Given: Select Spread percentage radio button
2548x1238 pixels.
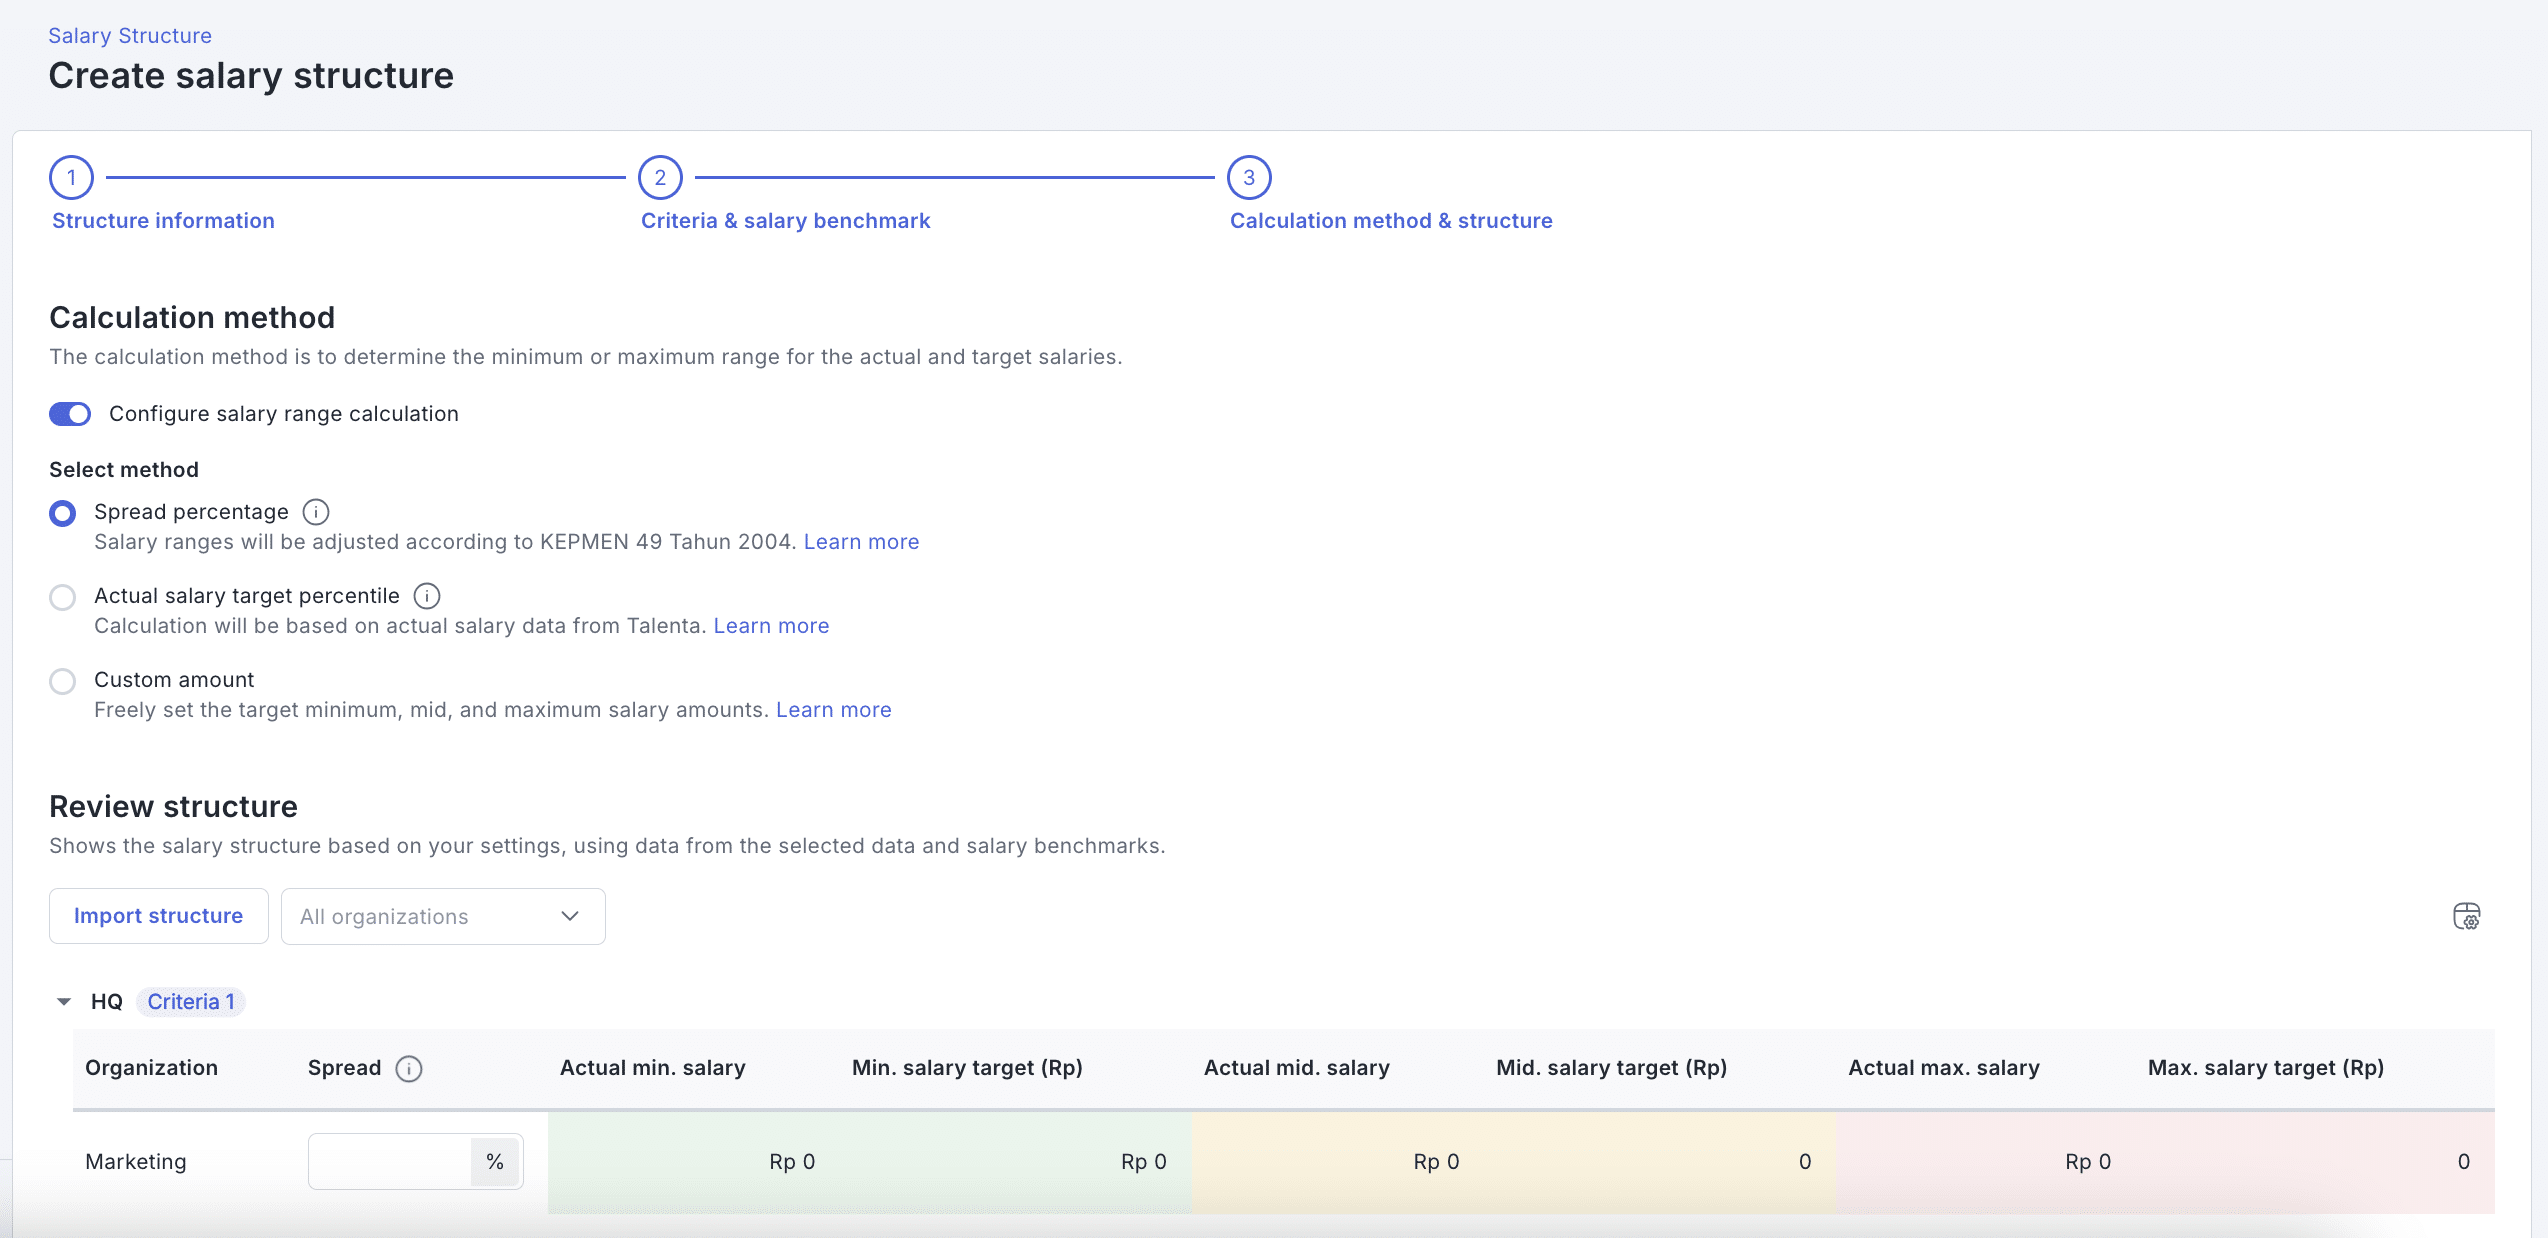Looking at the screenshot, I should pyautogui.click(x=63, y=513).
